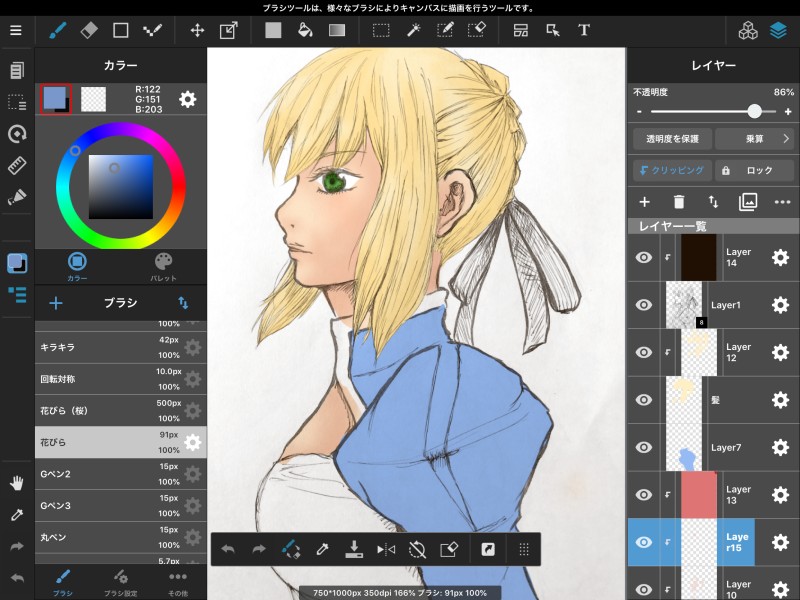Add a new brush with plus icon

tap(56, 303)
